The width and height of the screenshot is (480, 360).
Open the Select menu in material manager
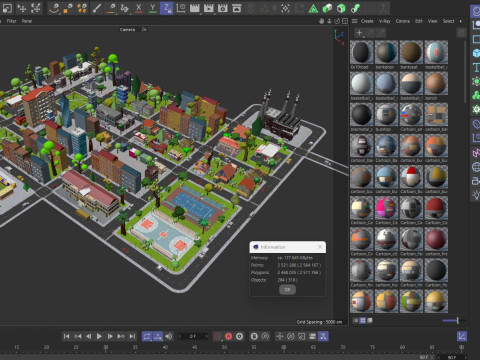click(x=448, y=21)
